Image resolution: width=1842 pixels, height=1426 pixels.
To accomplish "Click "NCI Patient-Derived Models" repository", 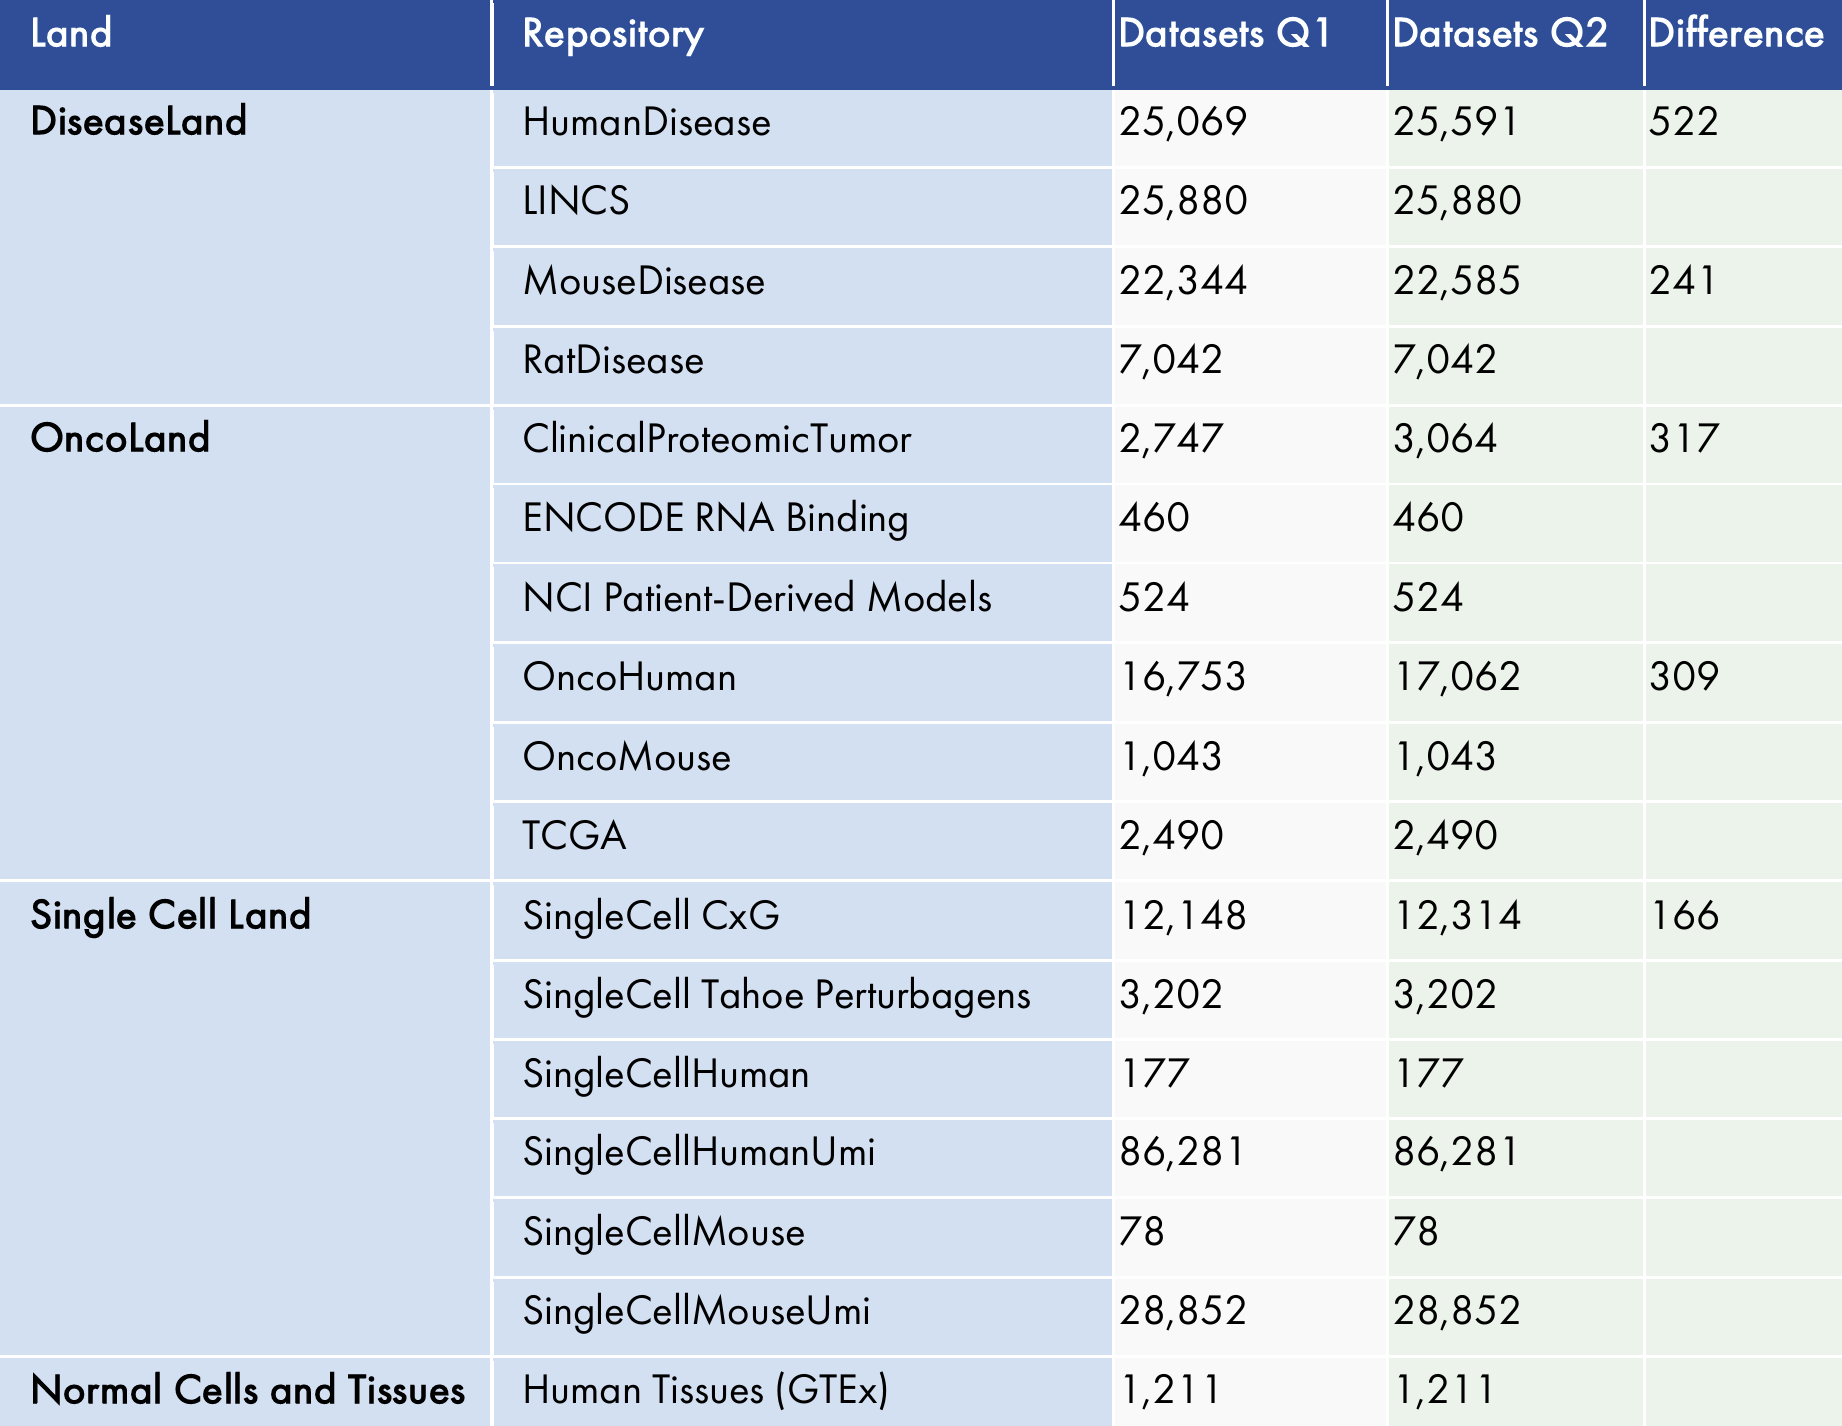I will pyautogui.click(x=757, y=598).
